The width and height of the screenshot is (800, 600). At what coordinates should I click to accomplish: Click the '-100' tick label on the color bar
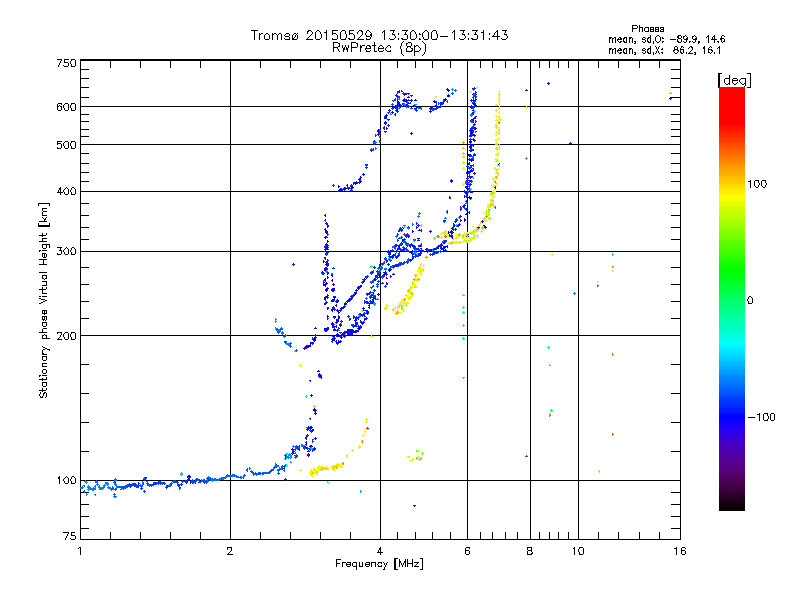761,417
